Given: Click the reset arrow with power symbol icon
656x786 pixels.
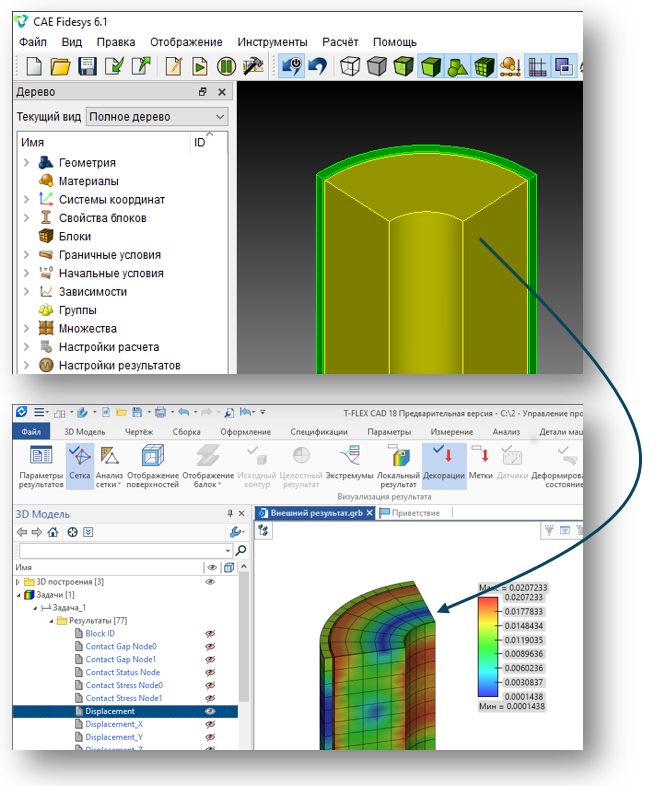Looking at the screenshot, I should [292, 66].
